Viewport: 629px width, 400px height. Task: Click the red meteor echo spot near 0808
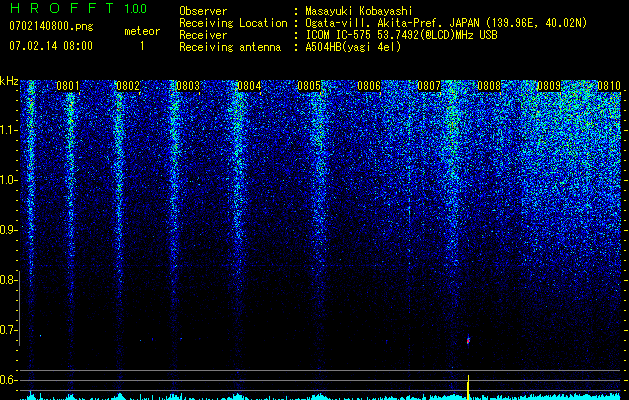pyautogui.click(x=468, y=341)
